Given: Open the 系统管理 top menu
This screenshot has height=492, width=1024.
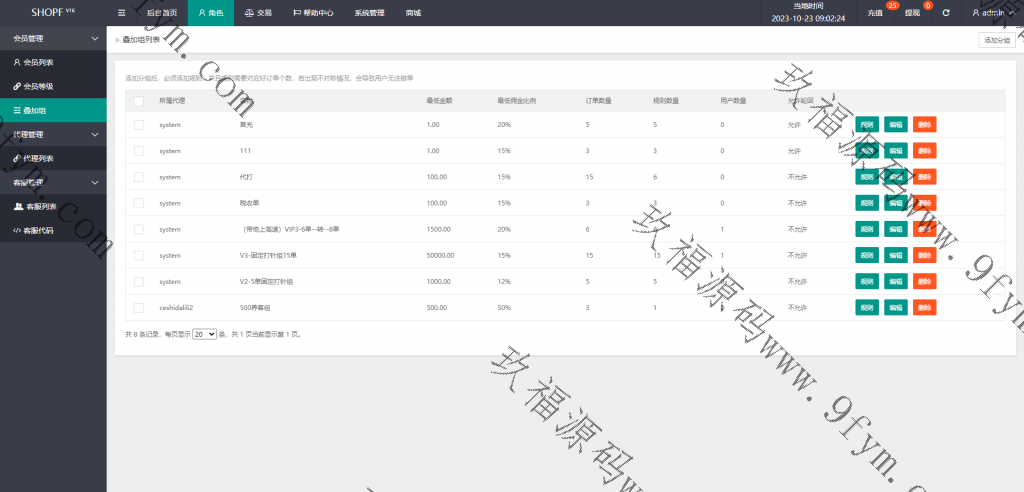Looking at the screenshot, I should tap(369, 13).
